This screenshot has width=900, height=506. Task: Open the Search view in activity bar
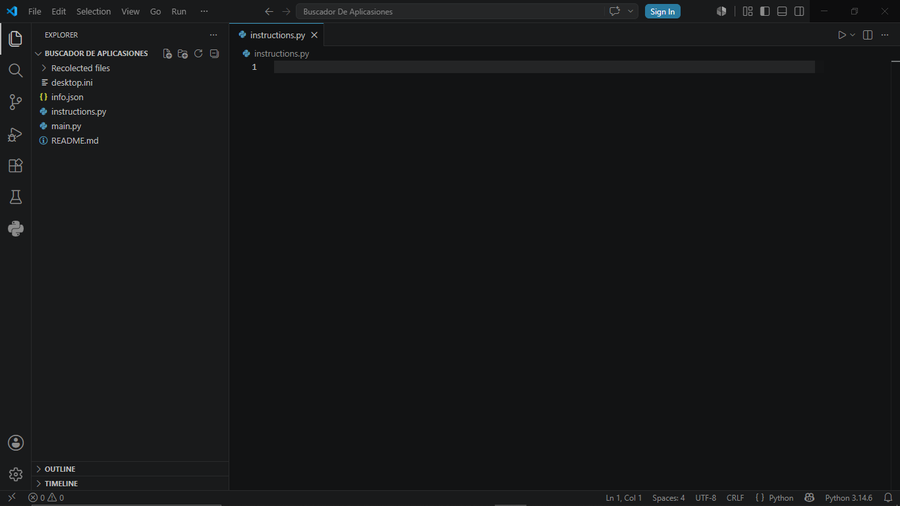point(15,71)
